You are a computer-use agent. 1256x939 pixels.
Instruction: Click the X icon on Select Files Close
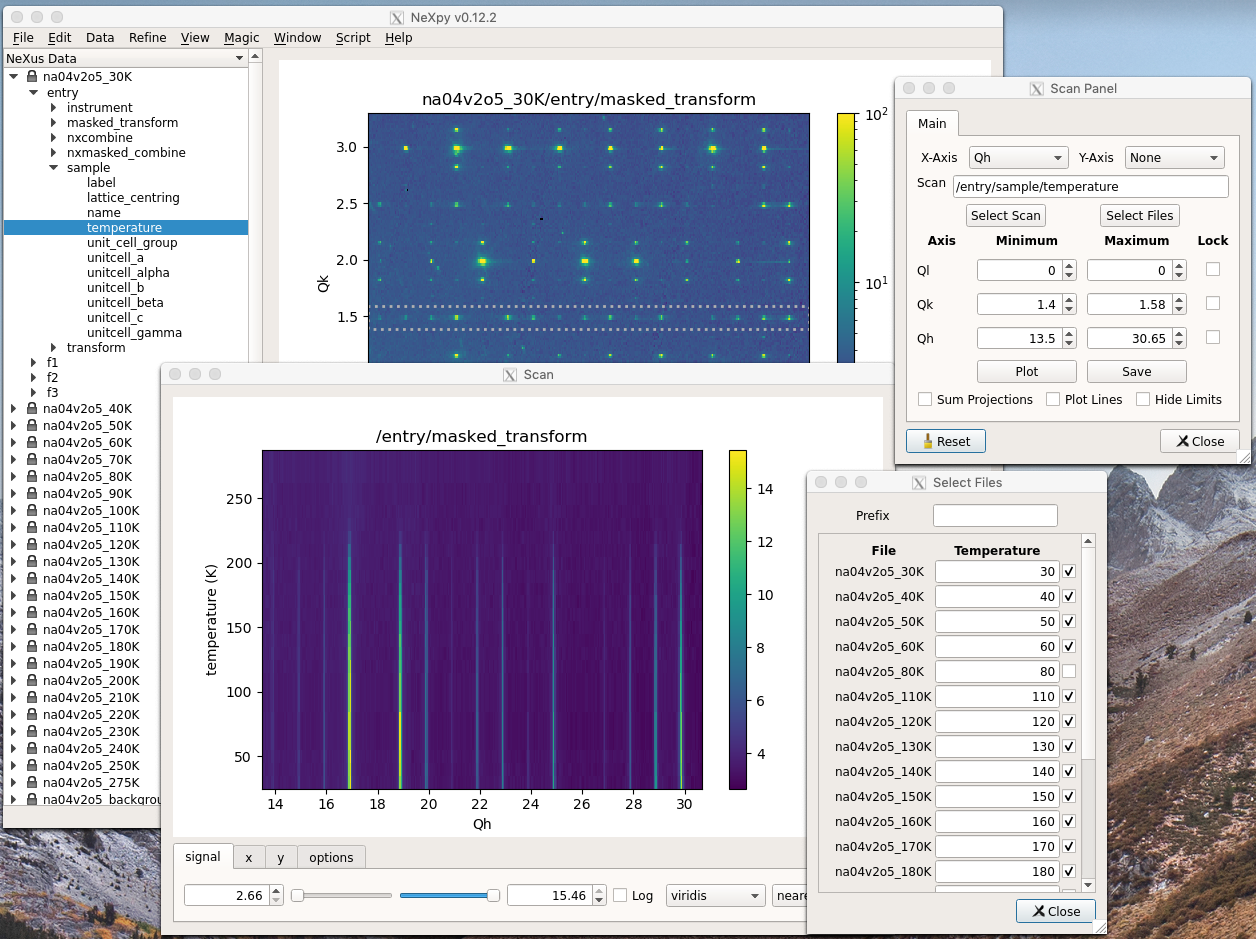1039,911
